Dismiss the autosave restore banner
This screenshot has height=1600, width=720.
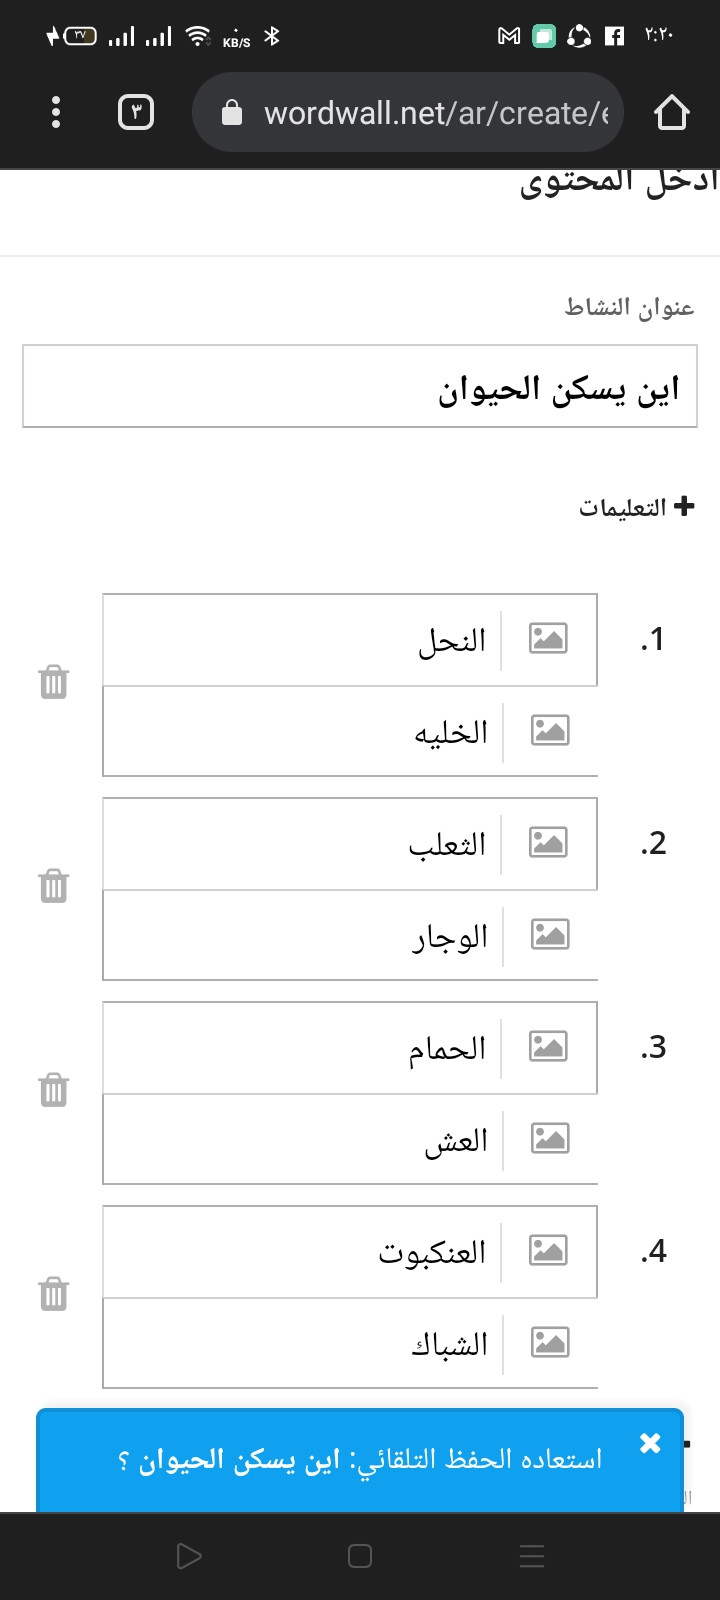pyautogui.click(x=650, y=1443)
